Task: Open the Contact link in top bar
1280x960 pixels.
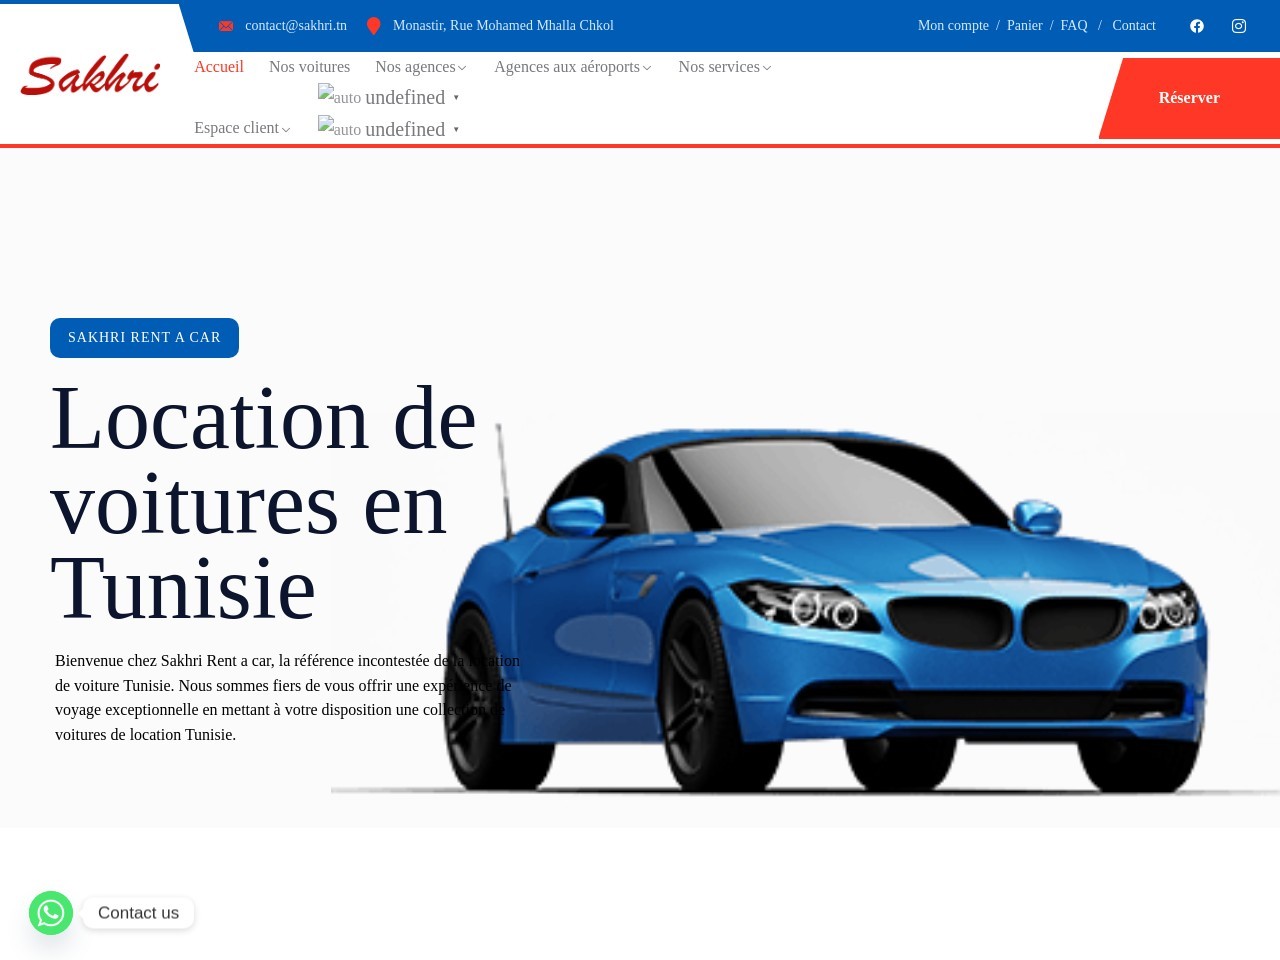Action: (x=1134, y=26)
